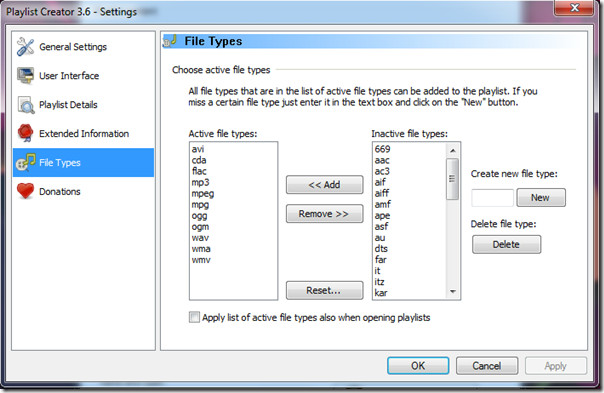Enable Apply list of active file types checkbox

195,317
